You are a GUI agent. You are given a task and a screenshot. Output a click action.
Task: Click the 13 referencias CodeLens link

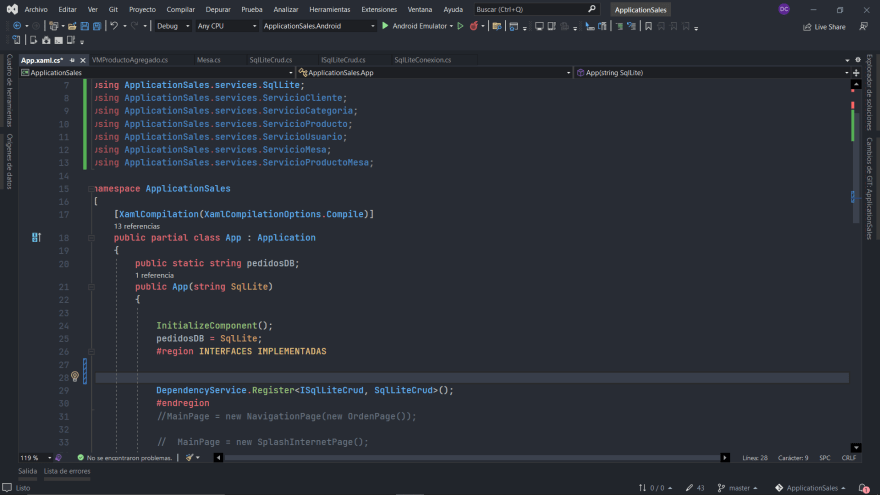137,226
